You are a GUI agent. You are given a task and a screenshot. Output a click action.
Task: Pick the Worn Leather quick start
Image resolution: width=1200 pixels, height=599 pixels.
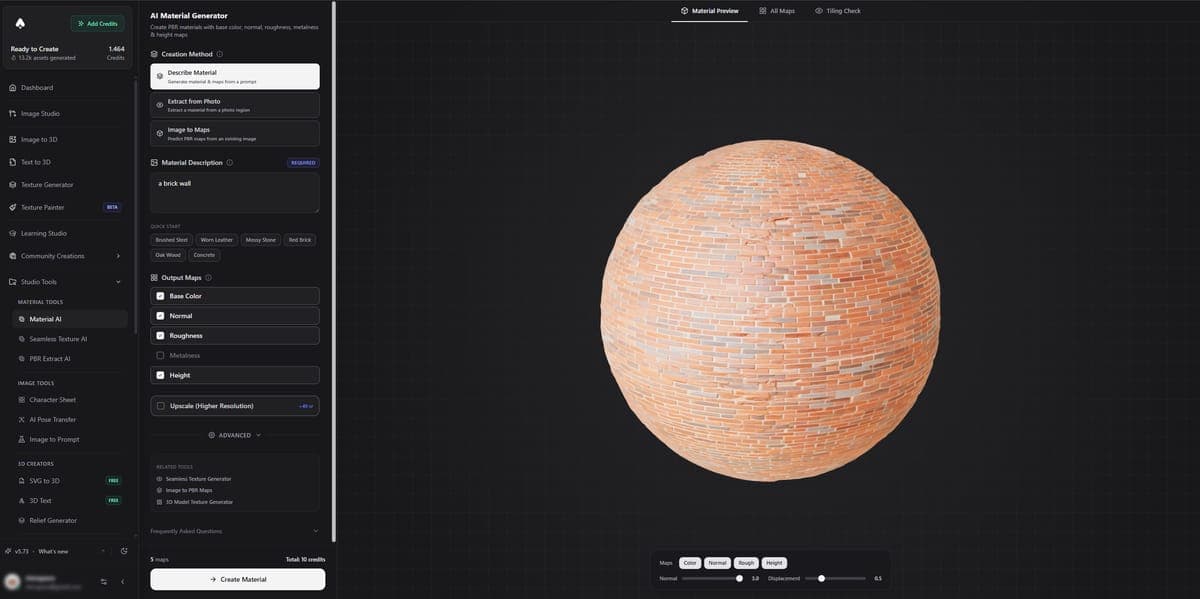click(216, 240)
